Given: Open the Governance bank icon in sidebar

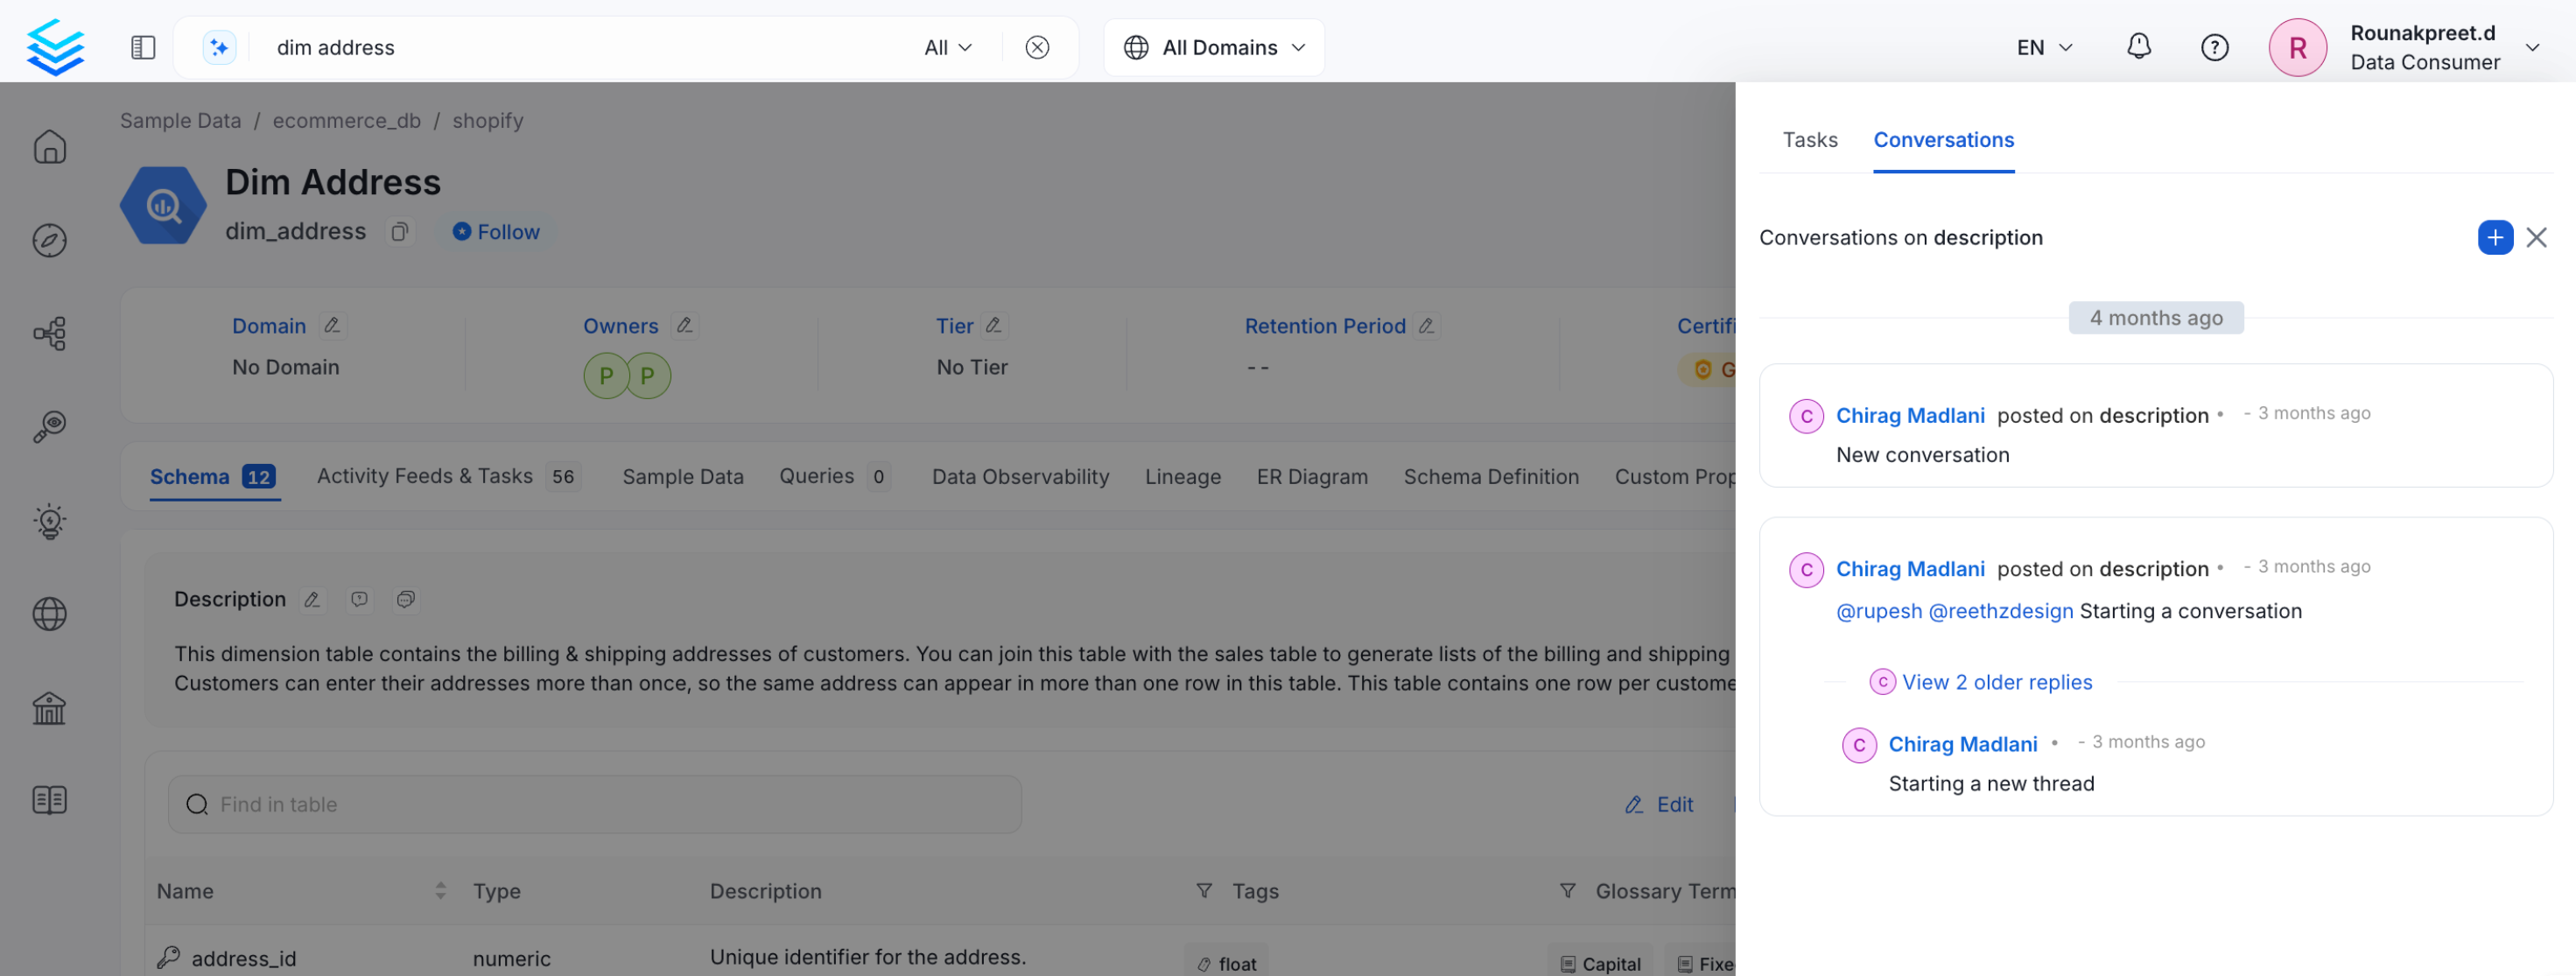Looking at the screenshot, I should (x=49, y=708).
